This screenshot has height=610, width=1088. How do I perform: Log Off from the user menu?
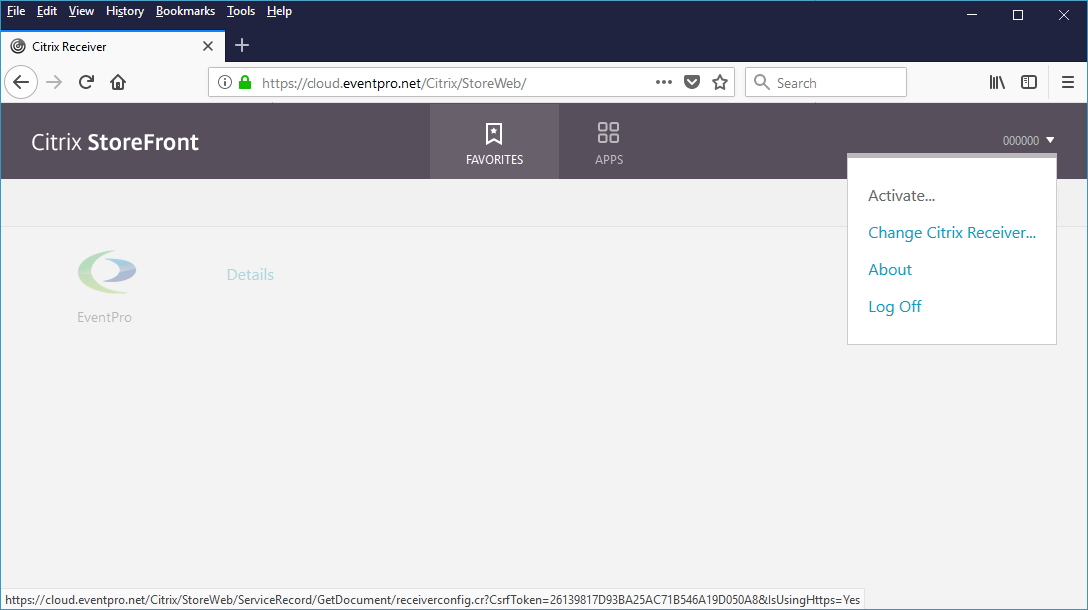pyautogui.click(x=894, y=307)
